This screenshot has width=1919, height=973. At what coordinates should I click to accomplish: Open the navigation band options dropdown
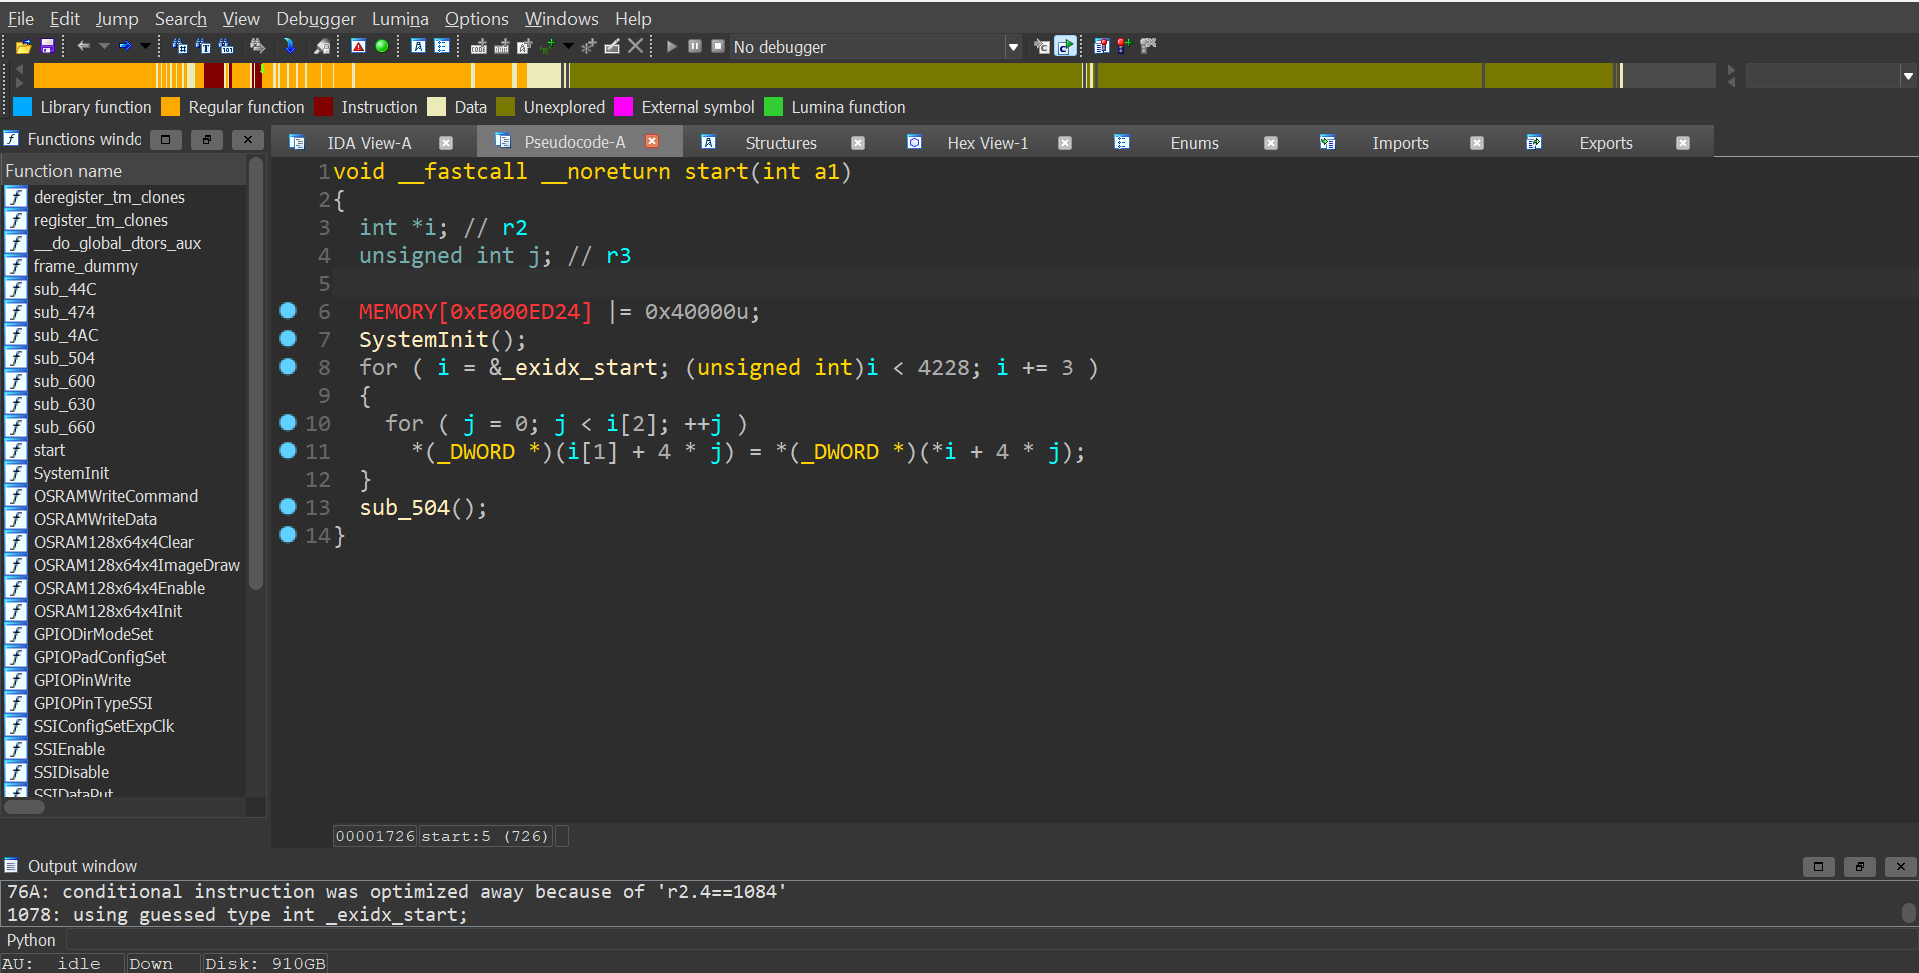click(x=1907, y=76)
